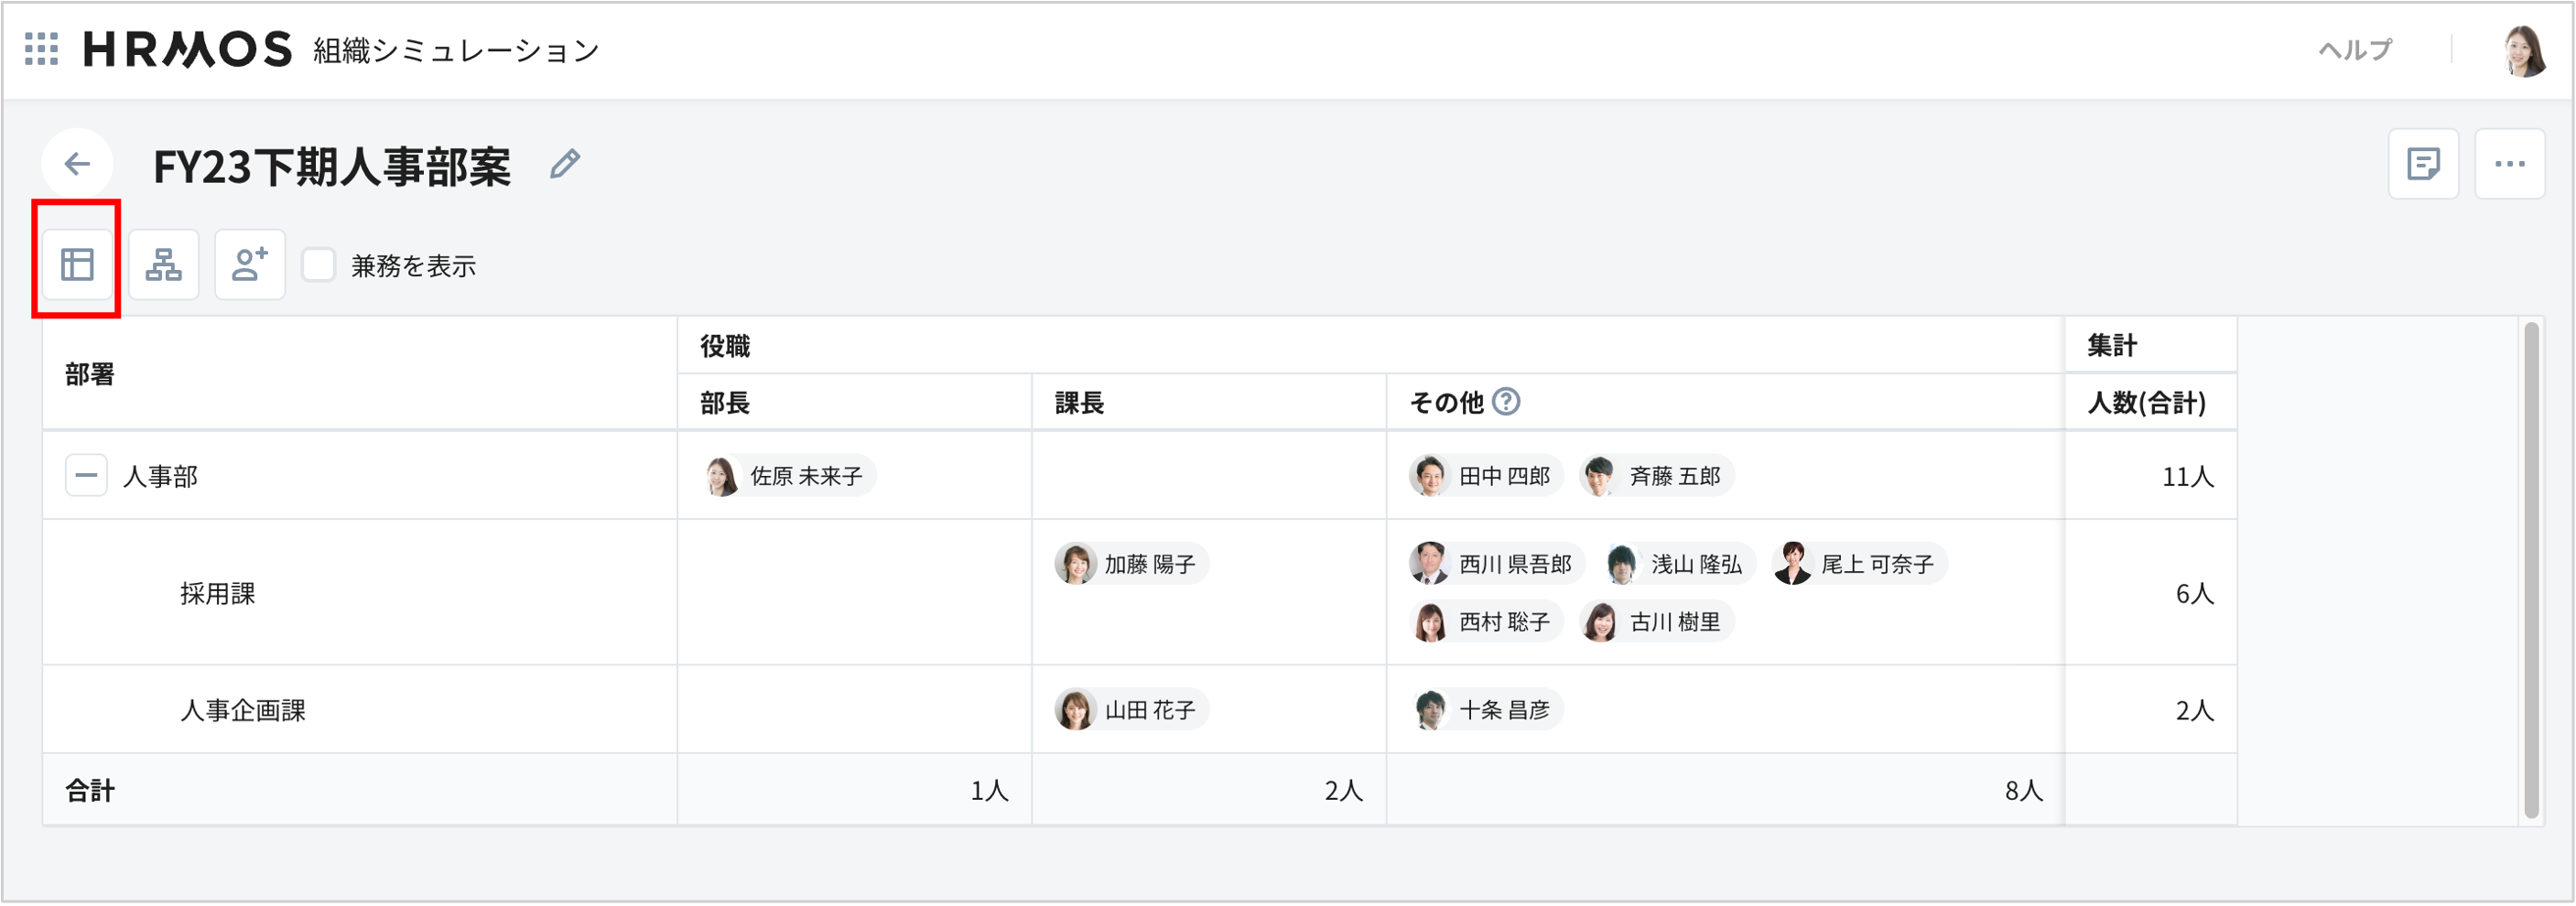Open ヘルプ in the top bar
Screen dimensions: 2576x906
(2354, 49)
